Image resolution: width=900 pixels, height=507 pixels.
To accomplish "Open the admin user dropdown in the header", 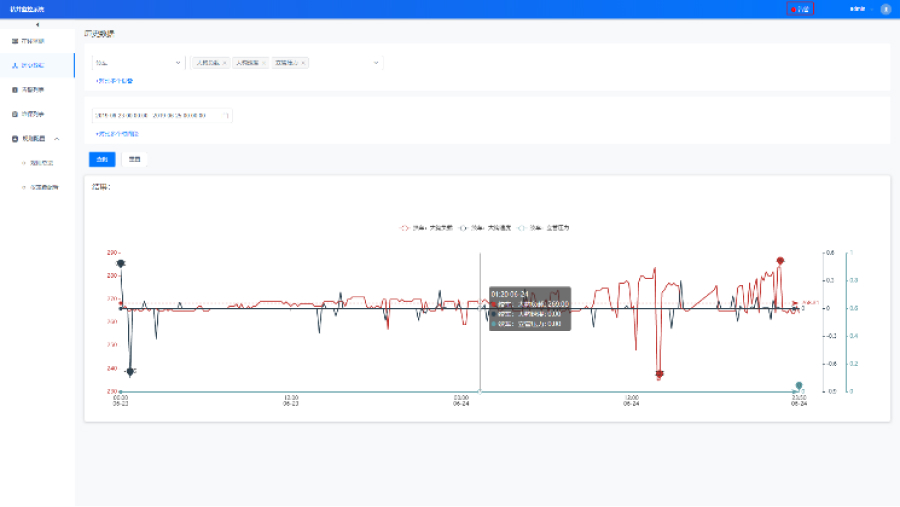I will [x=860, y=9].
